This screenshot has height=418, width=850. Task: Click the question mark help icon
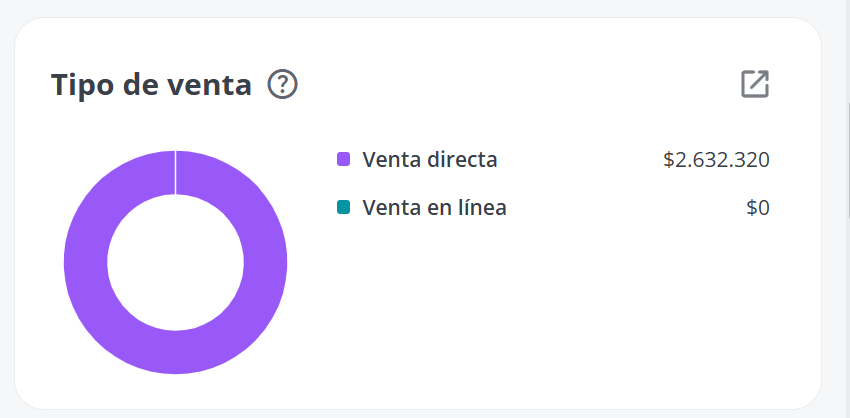point(282,85)
